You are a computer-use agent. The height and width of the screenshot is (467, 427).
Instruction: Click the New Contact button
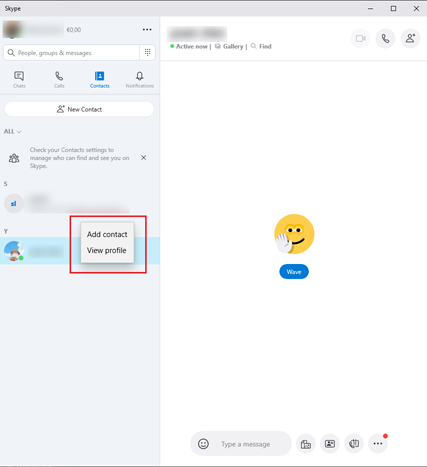79,109
